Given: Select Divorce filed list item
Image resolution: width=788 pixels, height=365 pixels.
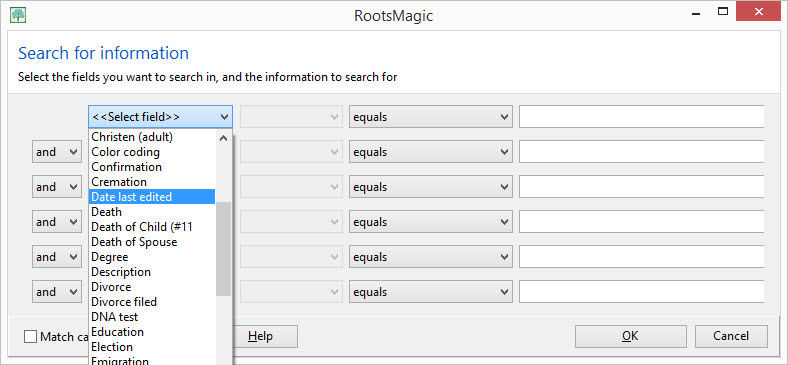Looking at the screenshot, I should pos(152,302).
